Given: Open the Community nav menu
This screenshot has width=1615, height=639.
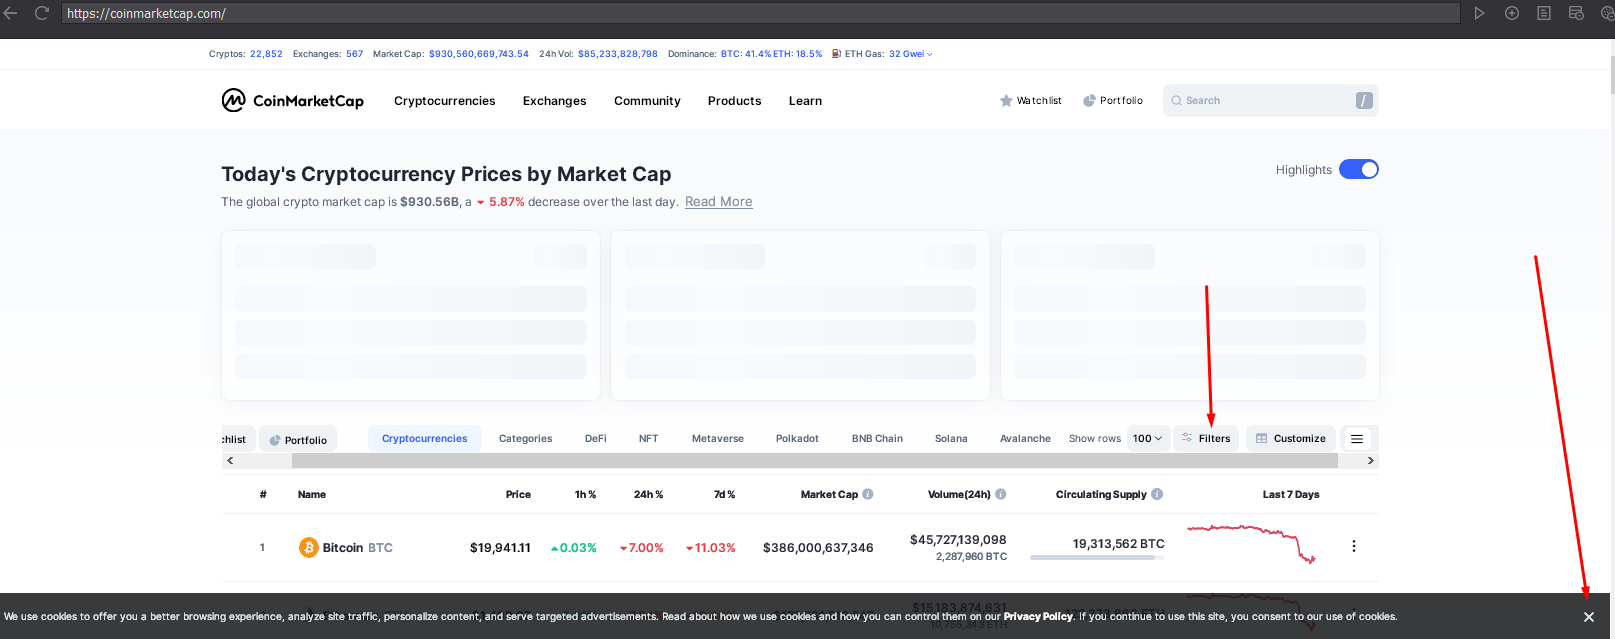Looking at the screenshot, I should click(x=647, y=101).
